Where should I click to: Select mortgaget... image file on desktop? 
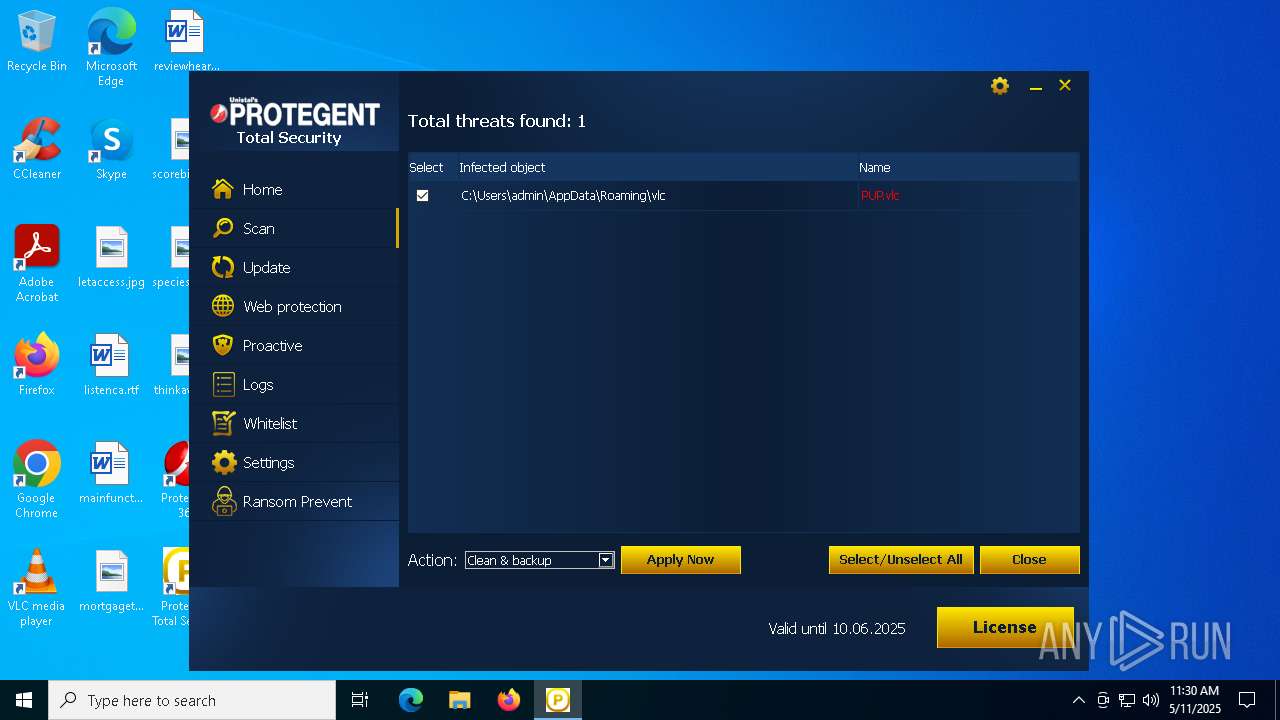pos(111,581)
